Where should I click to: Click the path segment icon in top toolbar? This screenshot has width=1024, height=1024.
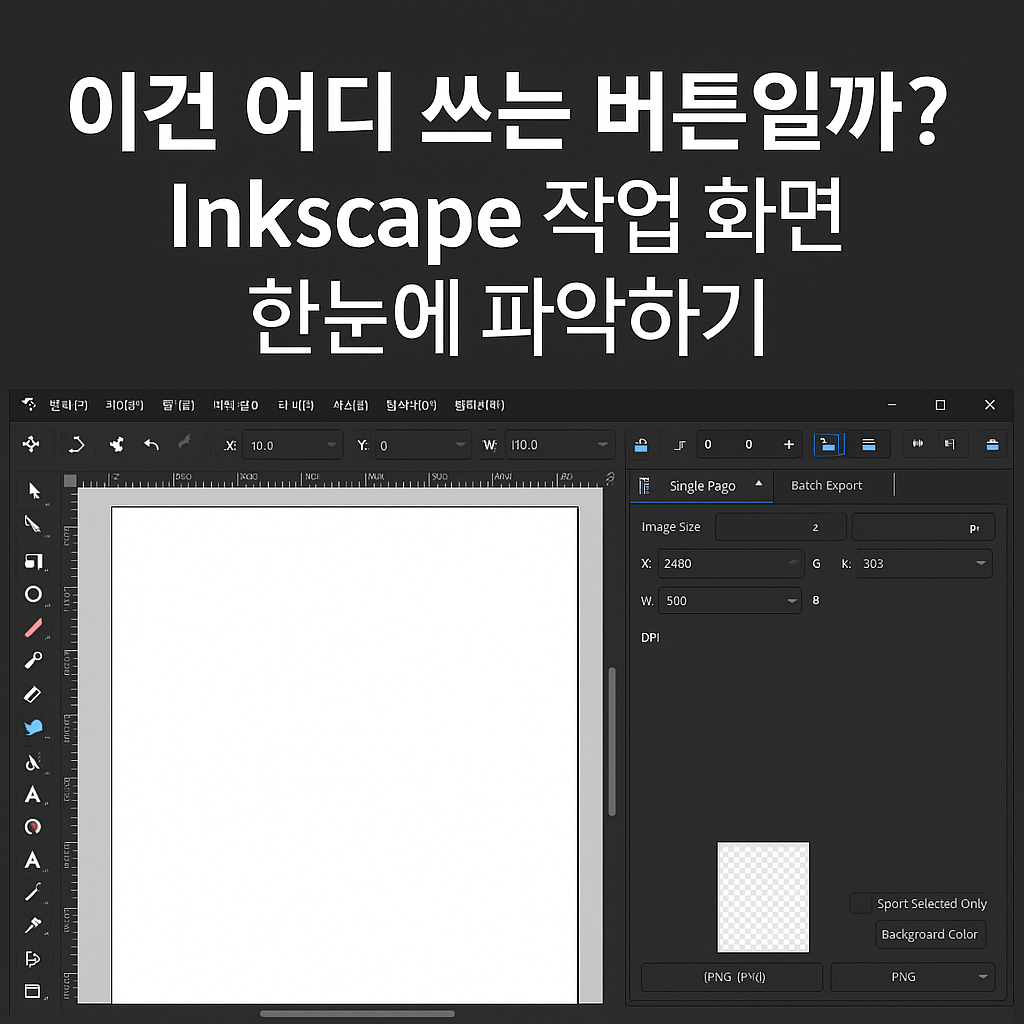point(76,445)
